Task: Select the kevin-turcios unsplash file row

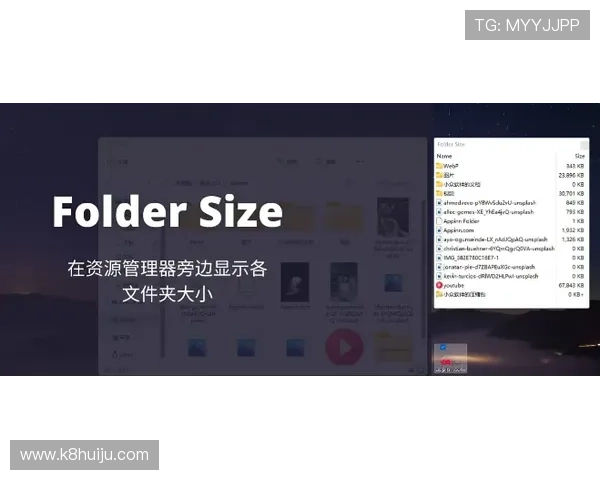Action: [x=510, y=276]
